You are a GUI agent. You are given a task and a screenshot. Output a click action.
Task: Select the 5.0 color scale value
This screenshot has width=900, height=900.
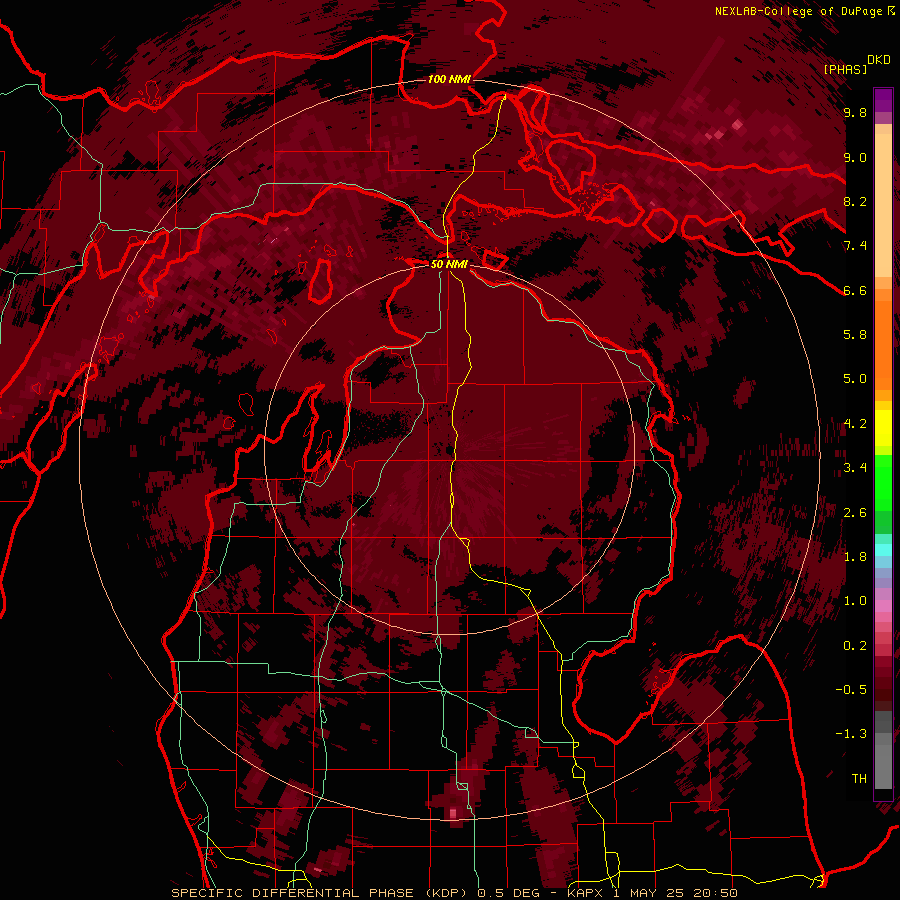[855, 379]
